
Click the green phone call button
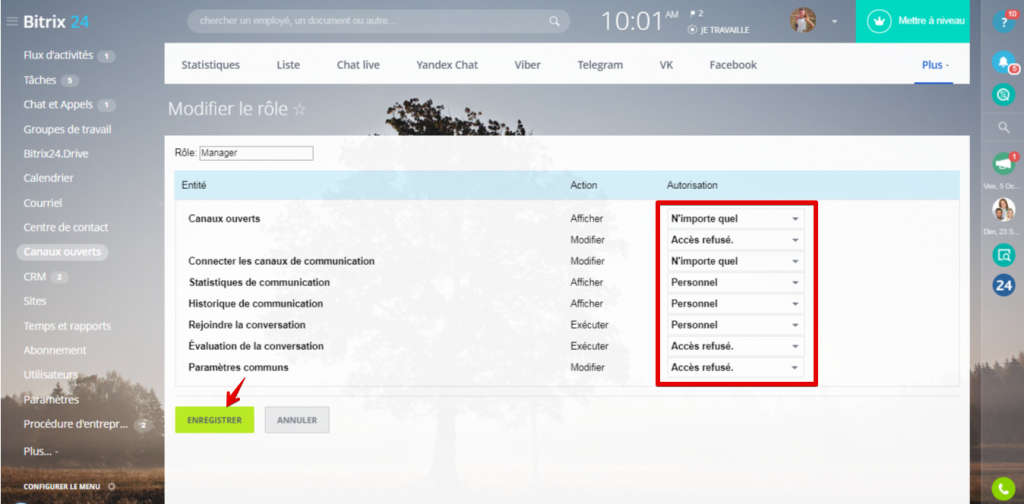(1004, 489)
